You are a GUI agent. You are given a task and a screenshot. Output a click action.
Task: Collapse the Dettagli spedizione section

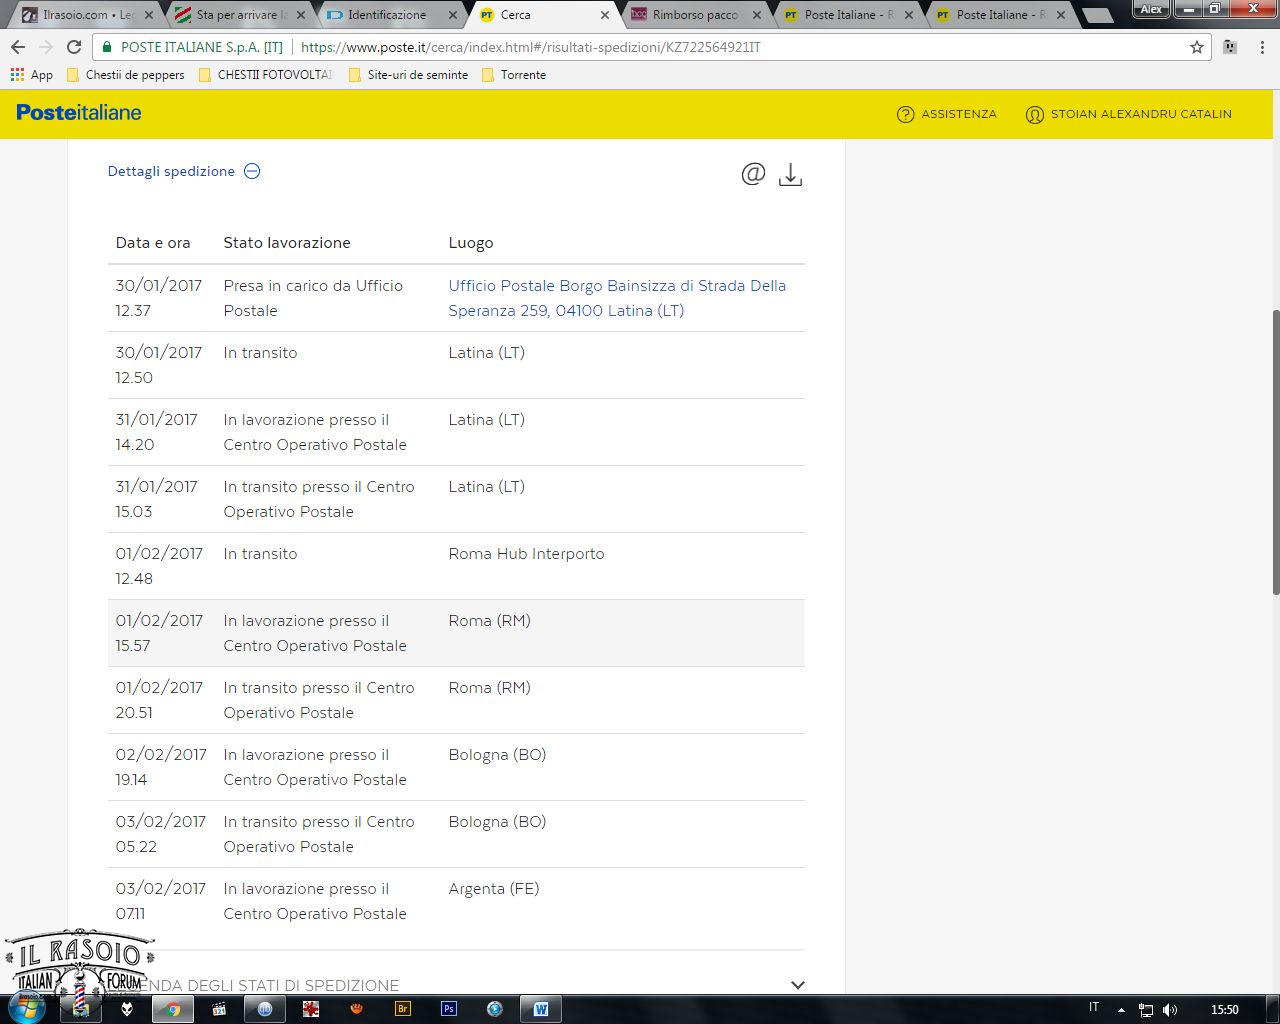(x=184, y=171)
